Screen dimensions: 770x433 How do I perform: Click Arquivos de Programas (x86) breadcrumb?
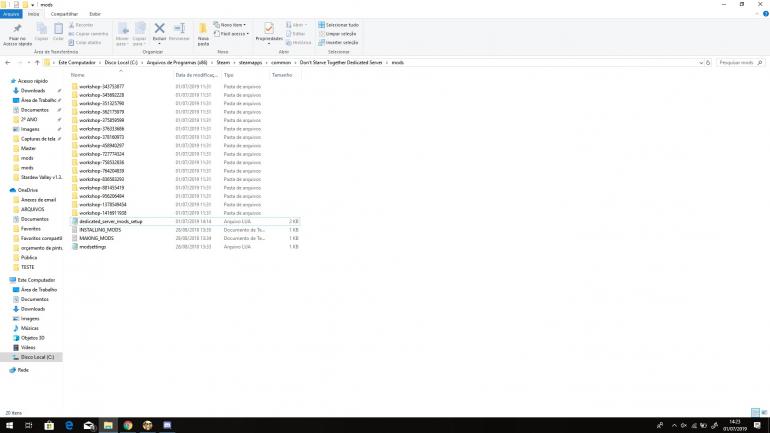click(177, 63)
